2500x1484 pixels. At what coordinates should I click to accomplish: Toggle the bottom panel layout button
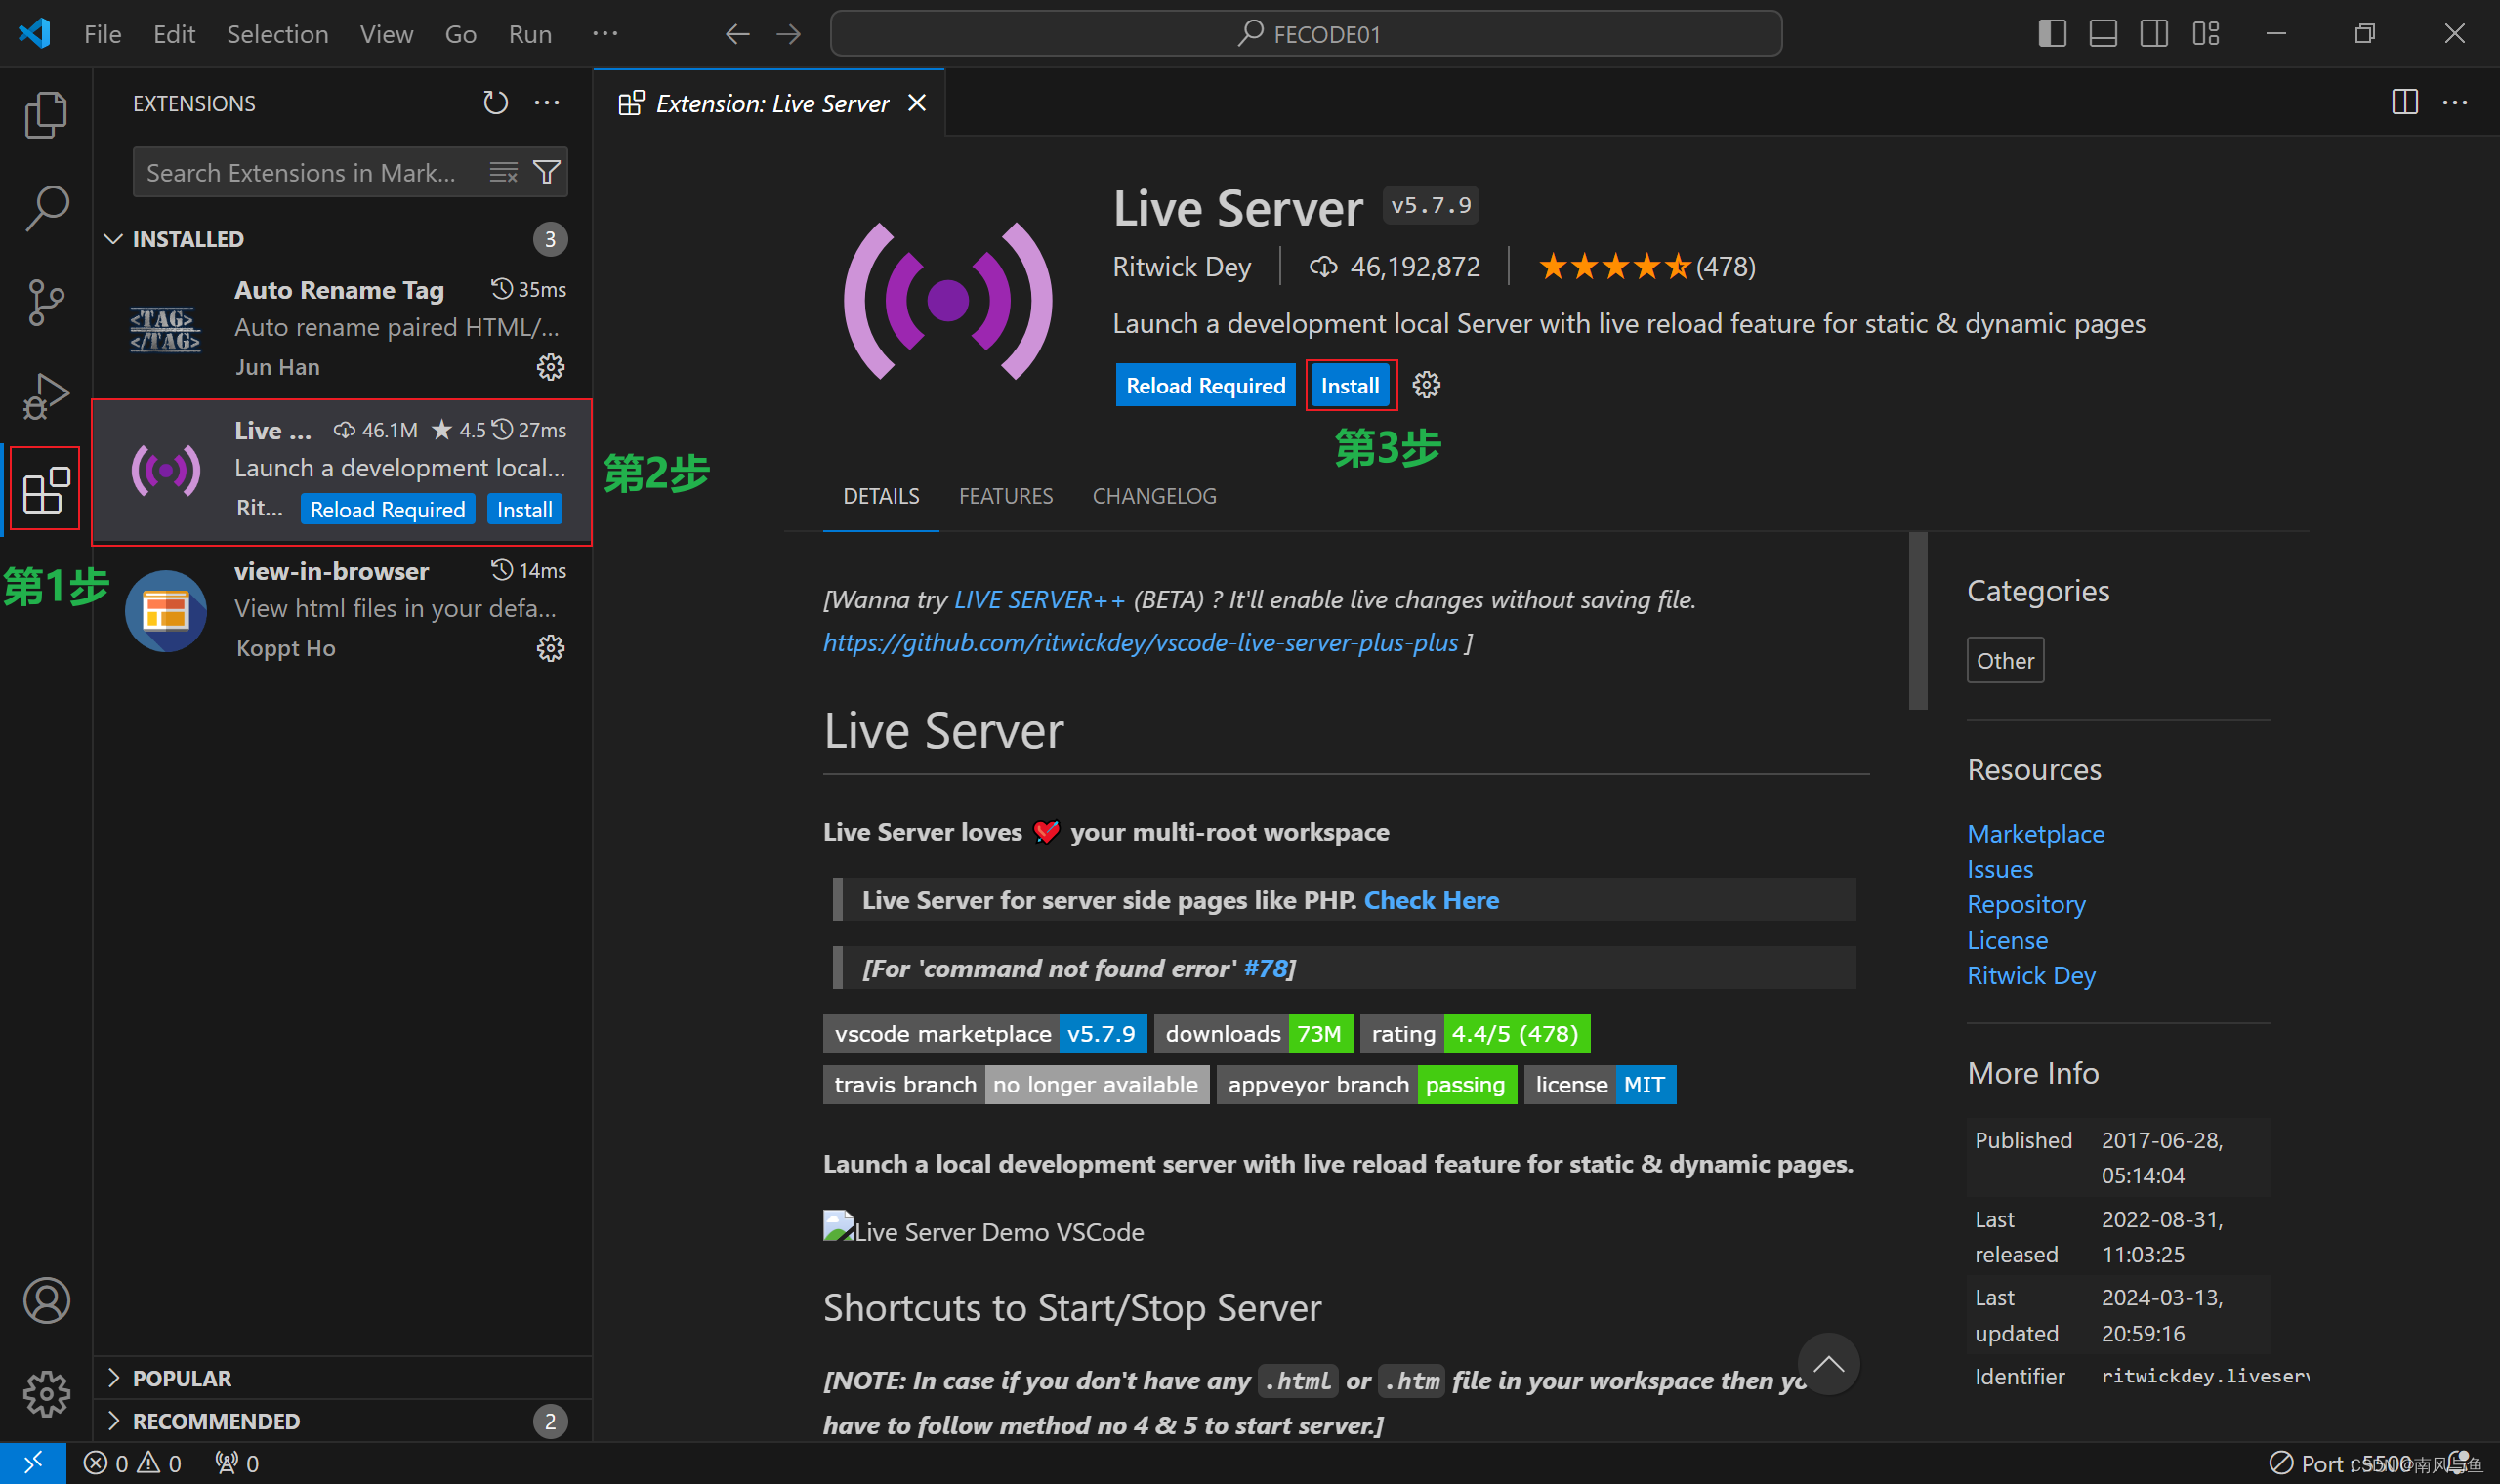[x=2103, y=34]
